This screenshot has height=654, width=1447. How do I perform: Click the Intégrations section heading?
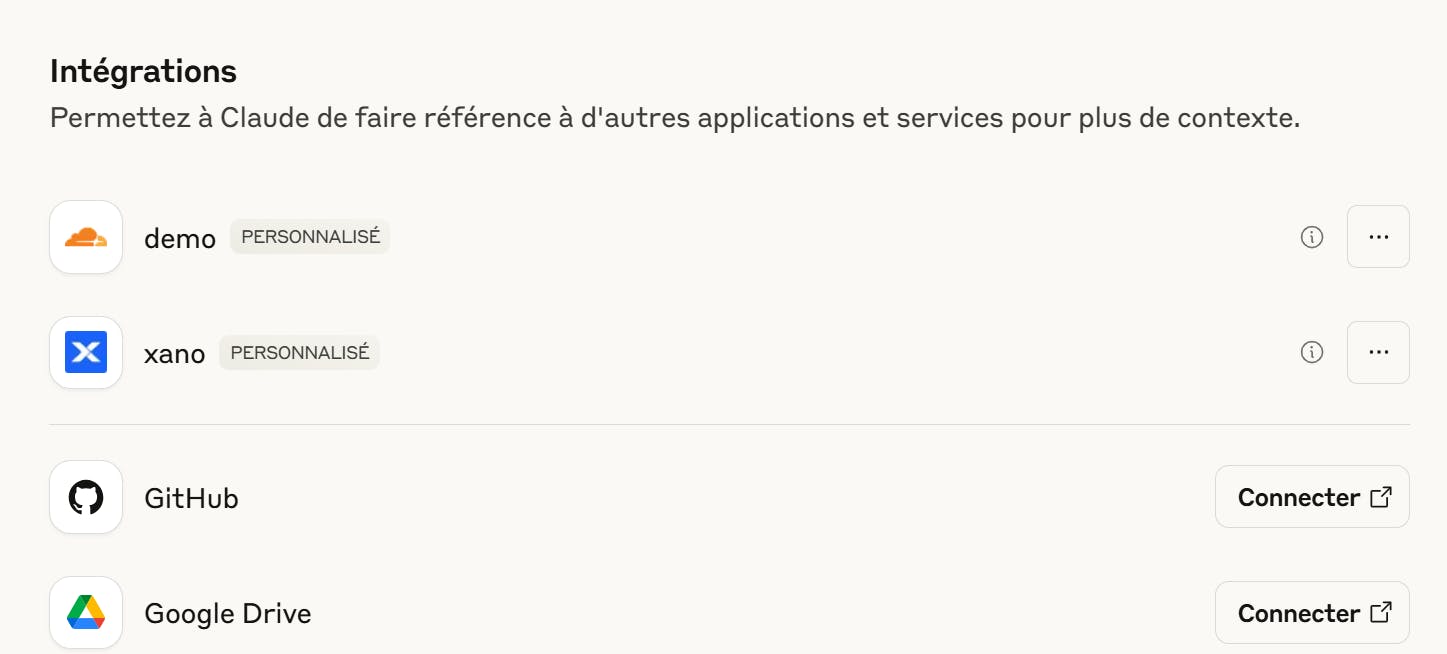click(x=143, y=71)
